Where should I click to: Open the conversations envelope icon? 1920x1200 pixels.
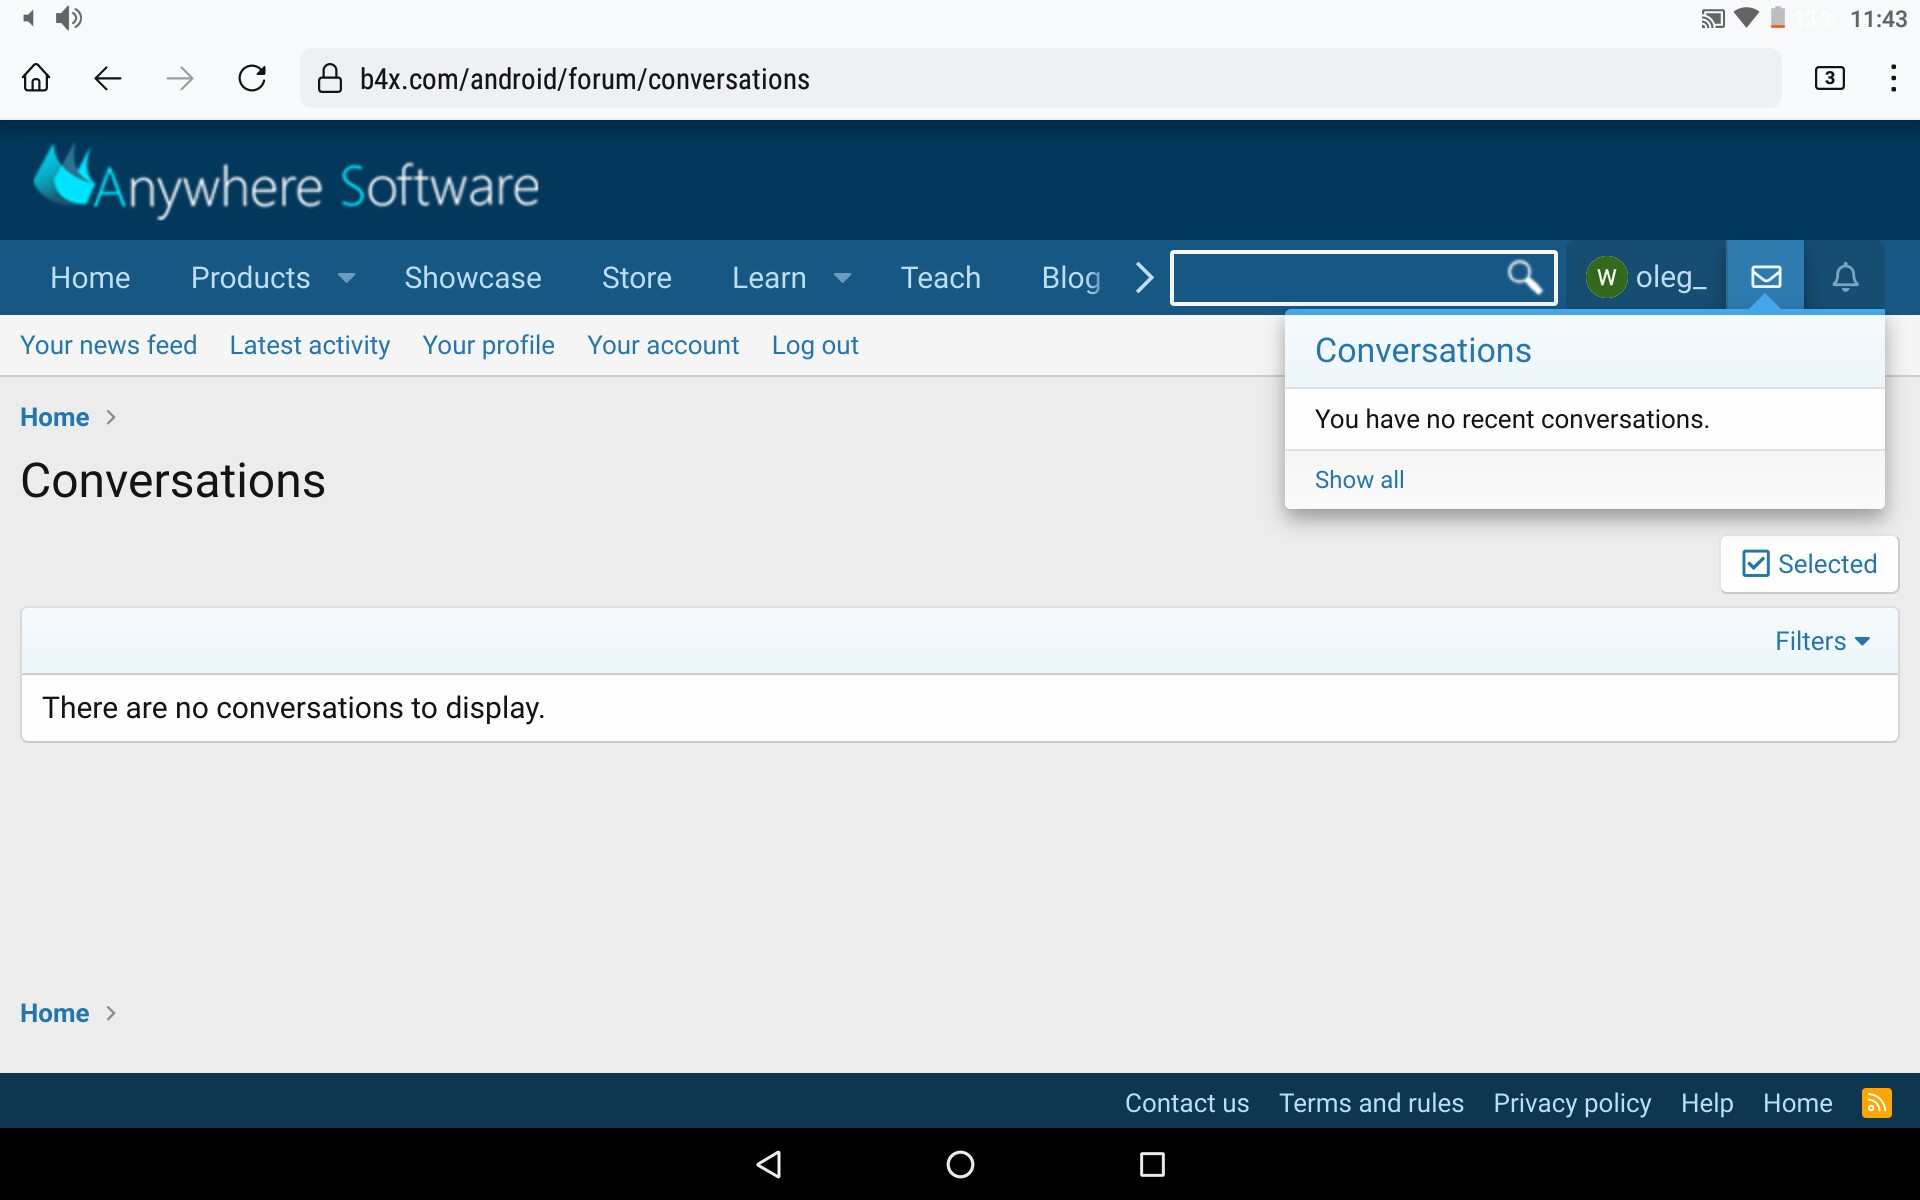click(1766, 276)
